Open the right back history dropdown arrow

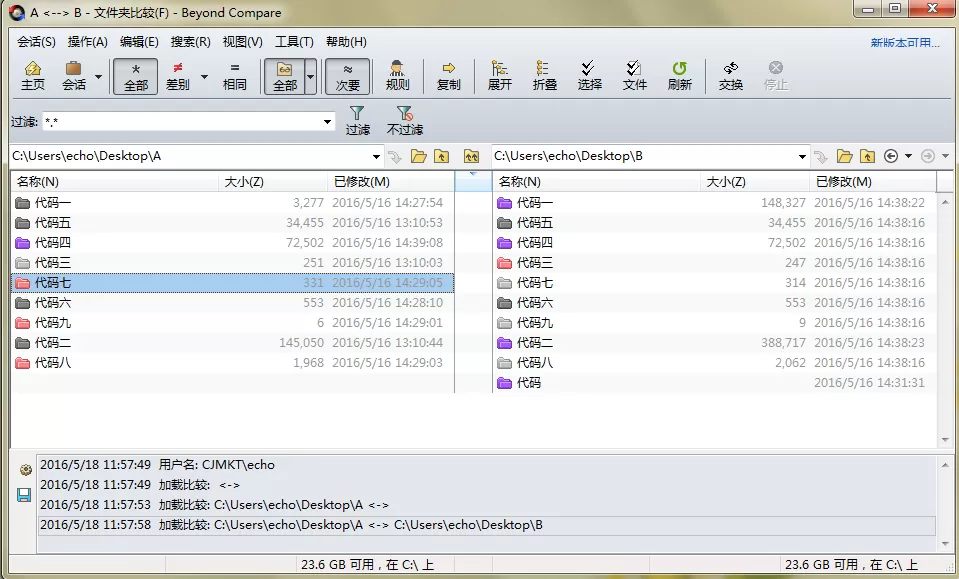pyautogui.click(x=908, y=157)
